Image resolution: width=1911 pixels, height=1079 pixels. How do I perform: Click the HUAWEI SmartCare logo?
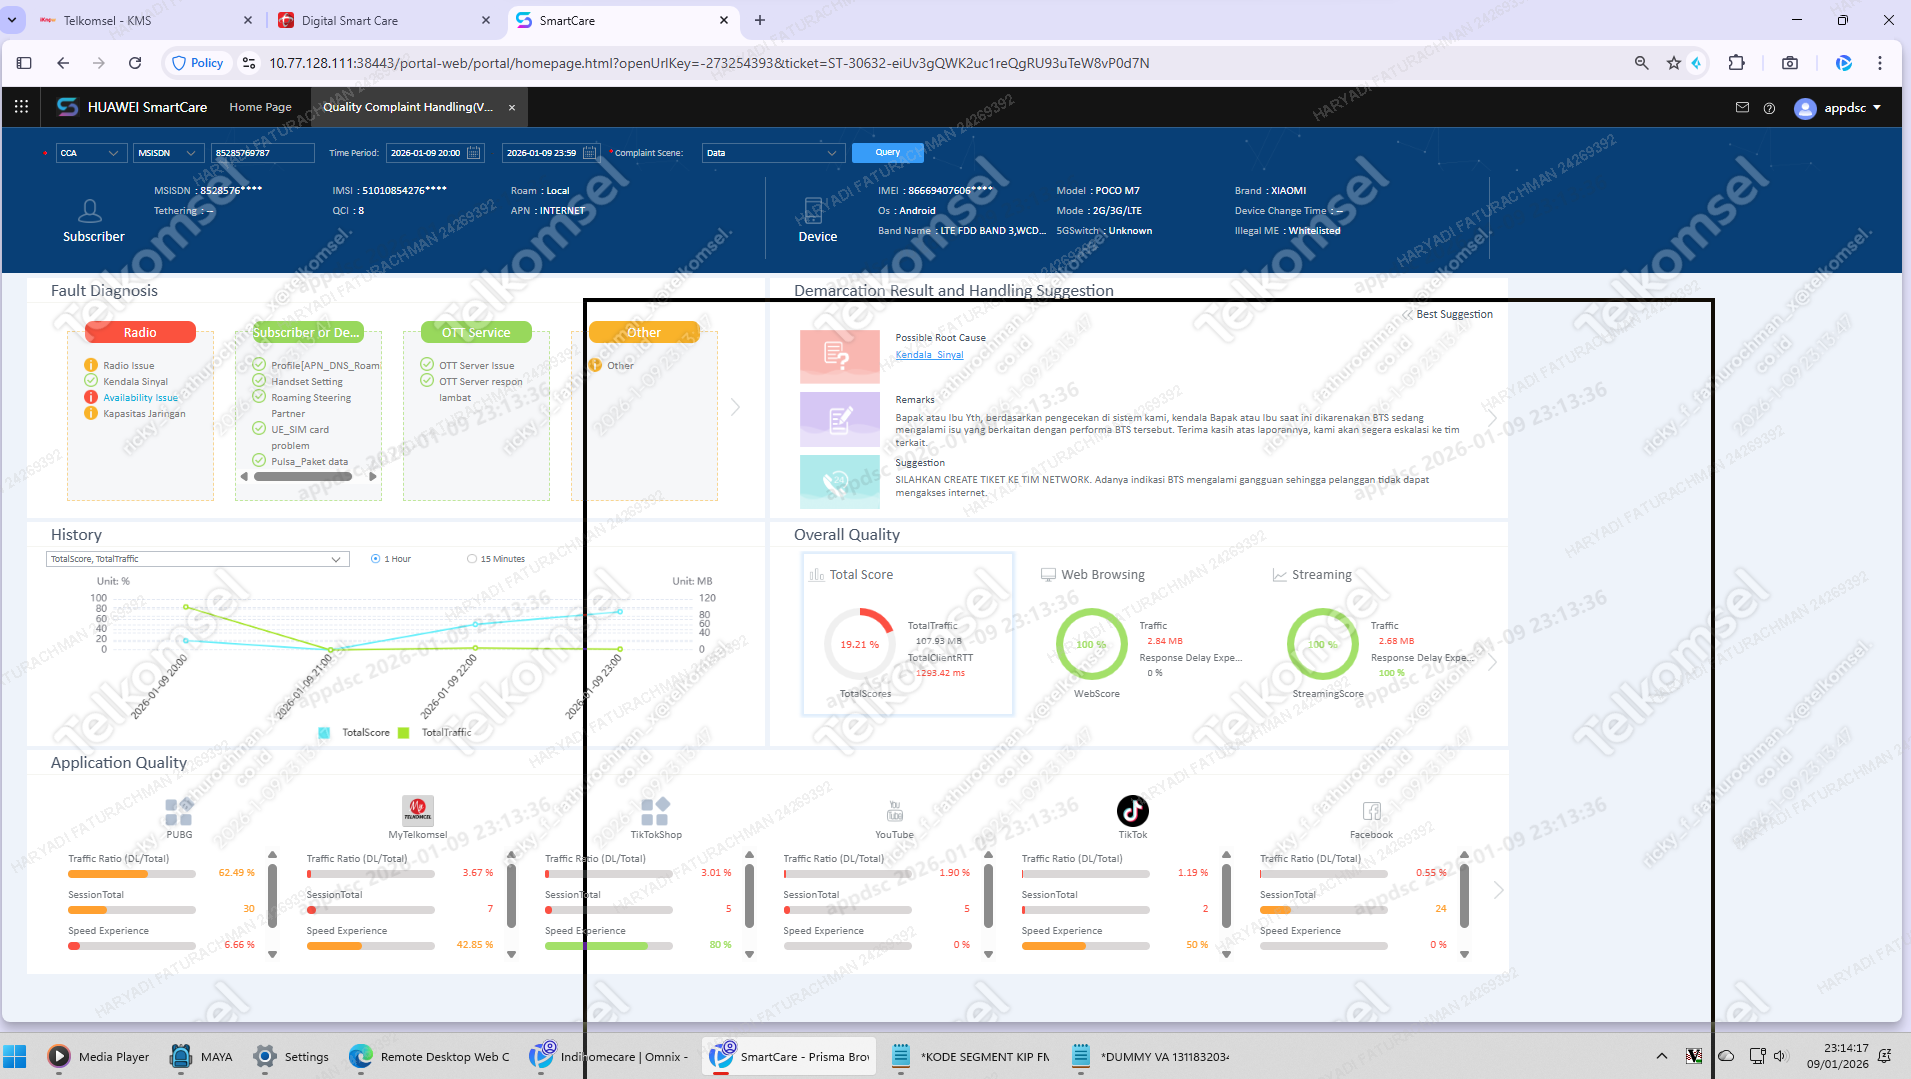tap(131, 107)
